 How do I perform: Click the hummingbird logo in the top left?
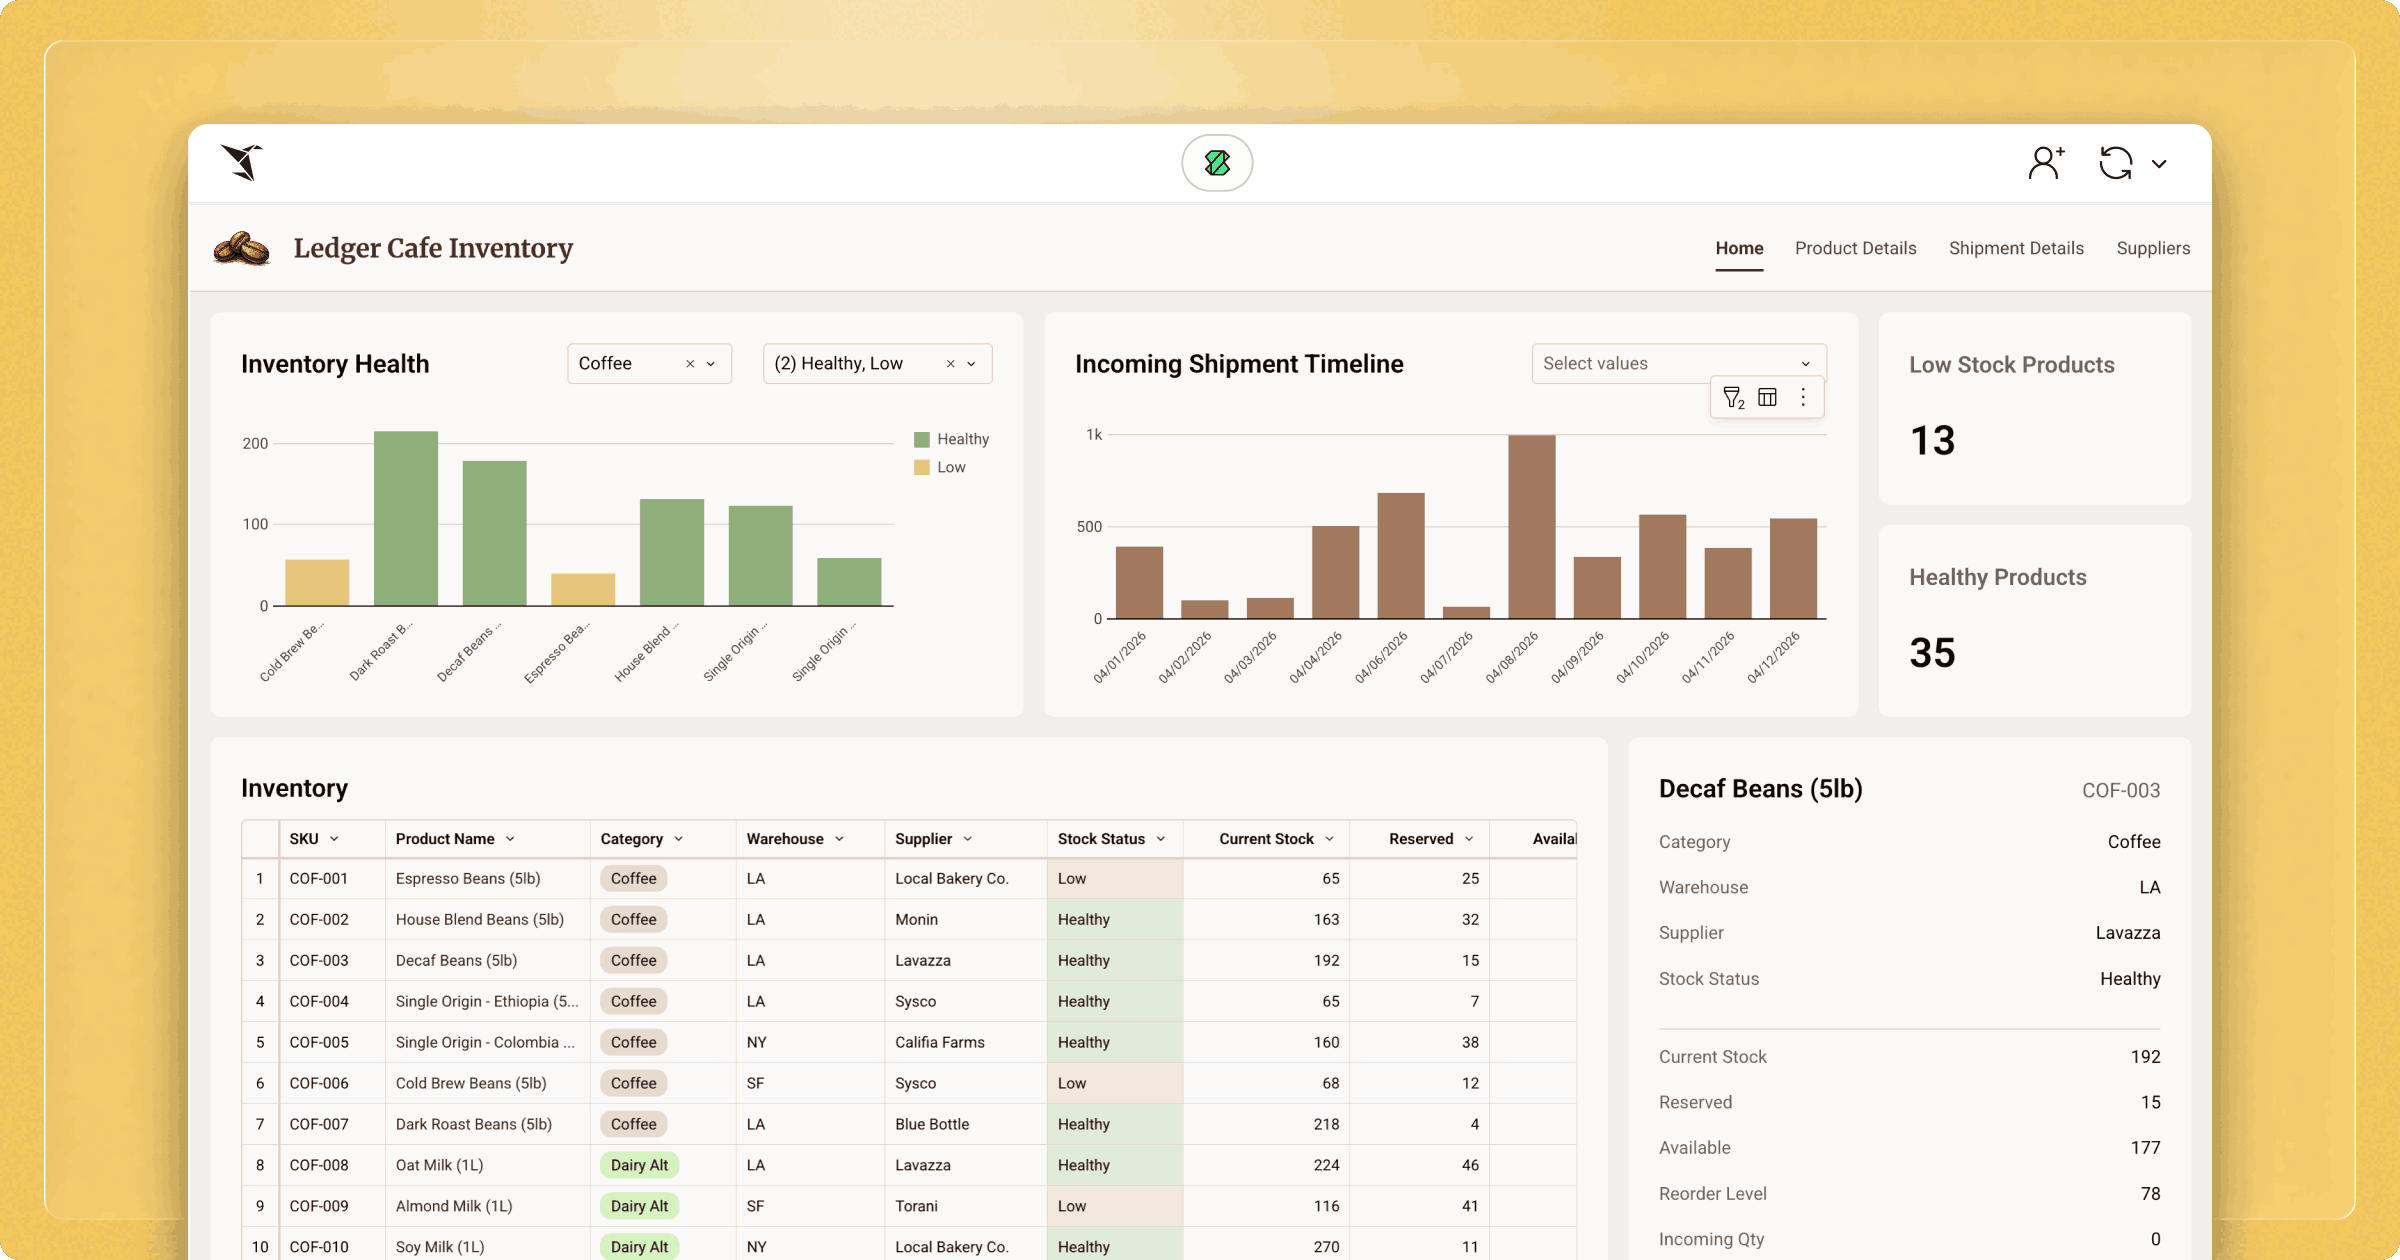pyautogui.click(x=243, y=162)
